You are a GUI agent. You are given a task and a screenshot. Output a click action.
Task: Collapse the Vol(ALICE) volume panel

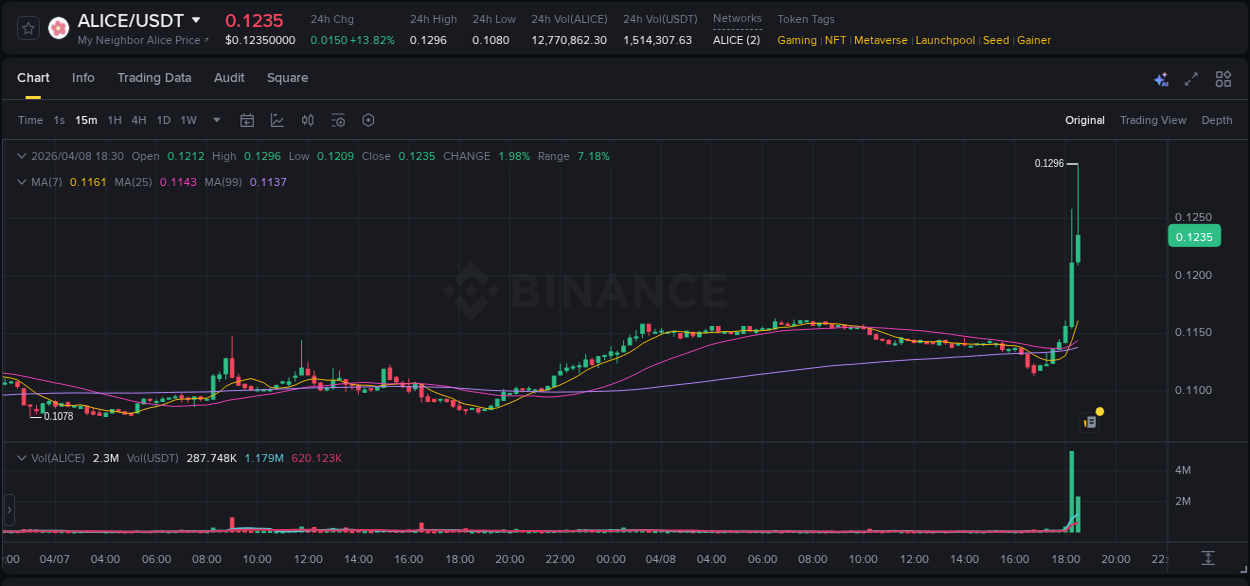(22, 457)
